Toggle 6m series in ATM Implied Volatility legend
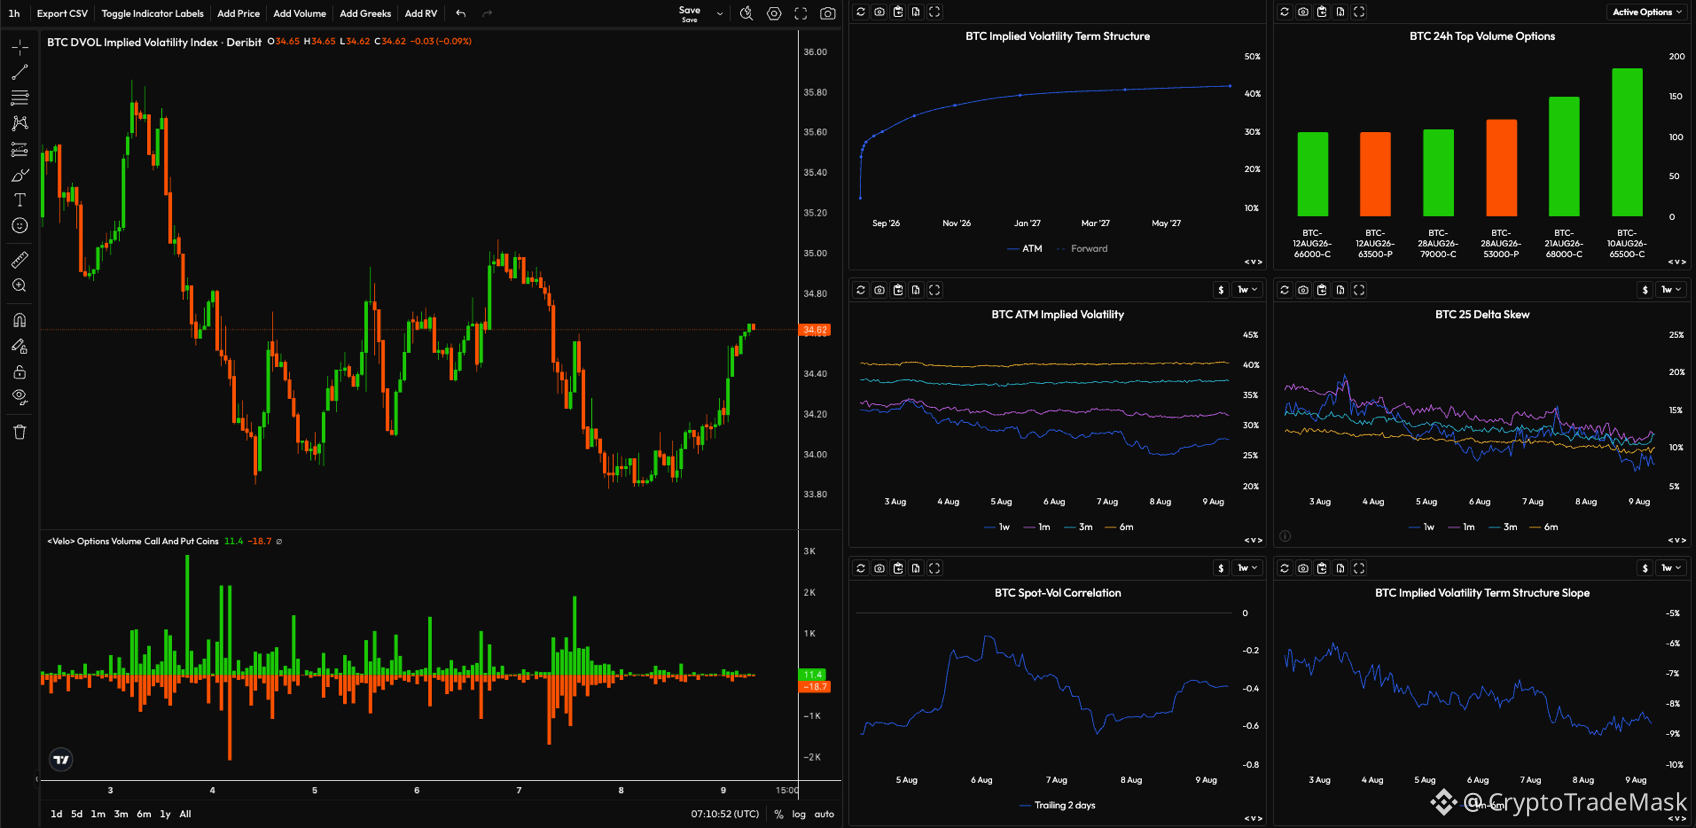 point(1119,527)
